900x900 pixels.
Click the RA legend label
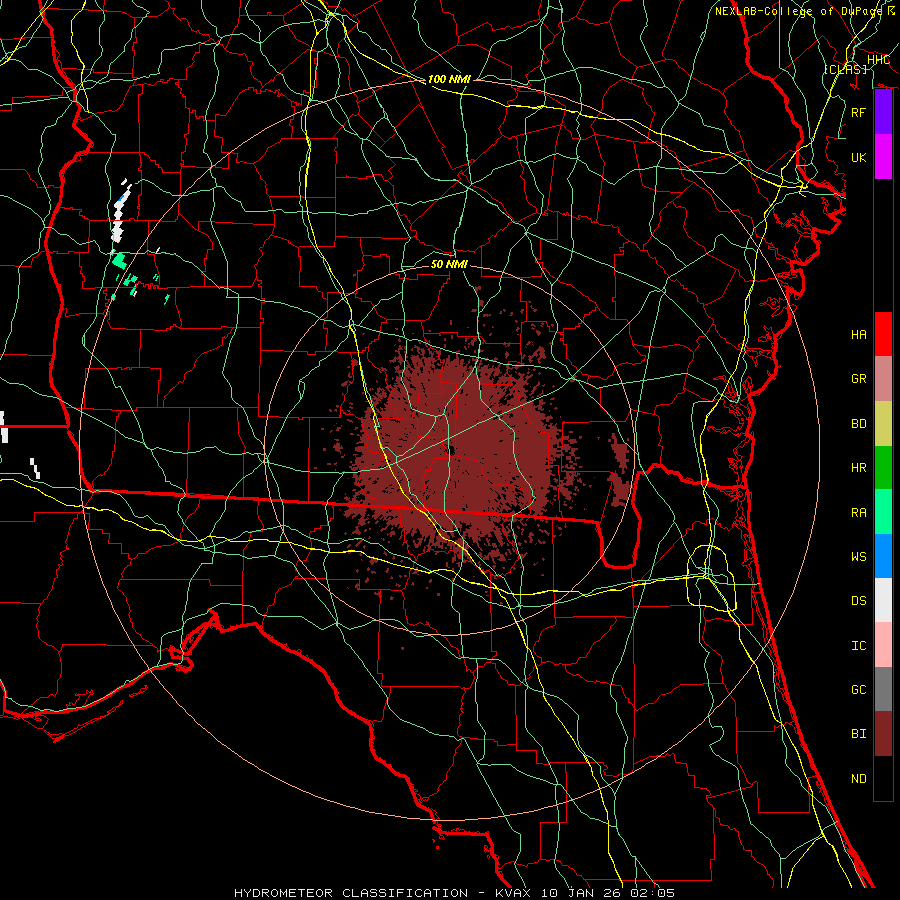point(859,513)
